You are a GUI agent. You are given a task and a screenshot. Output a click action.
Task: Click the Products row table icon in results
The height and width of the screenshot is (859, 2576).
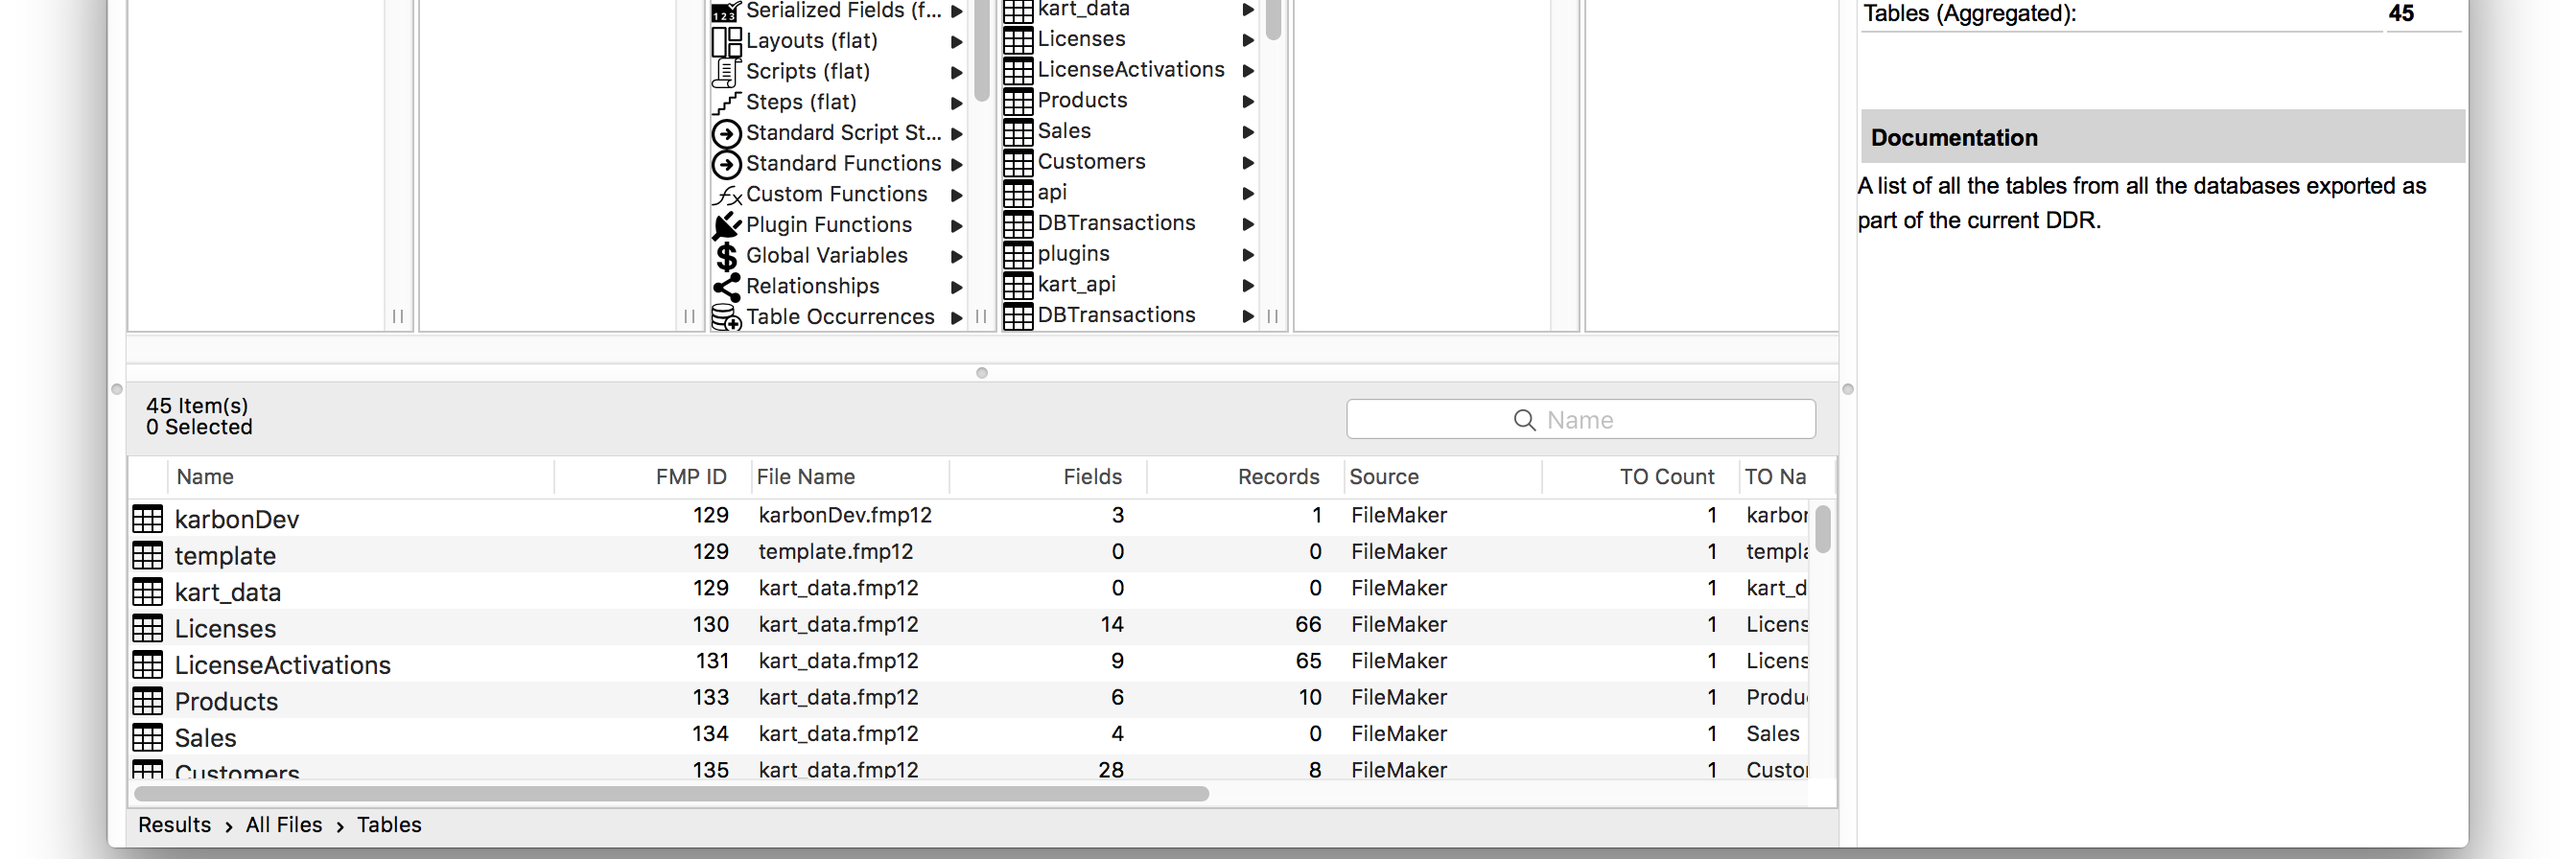click(x=147, y=701)
